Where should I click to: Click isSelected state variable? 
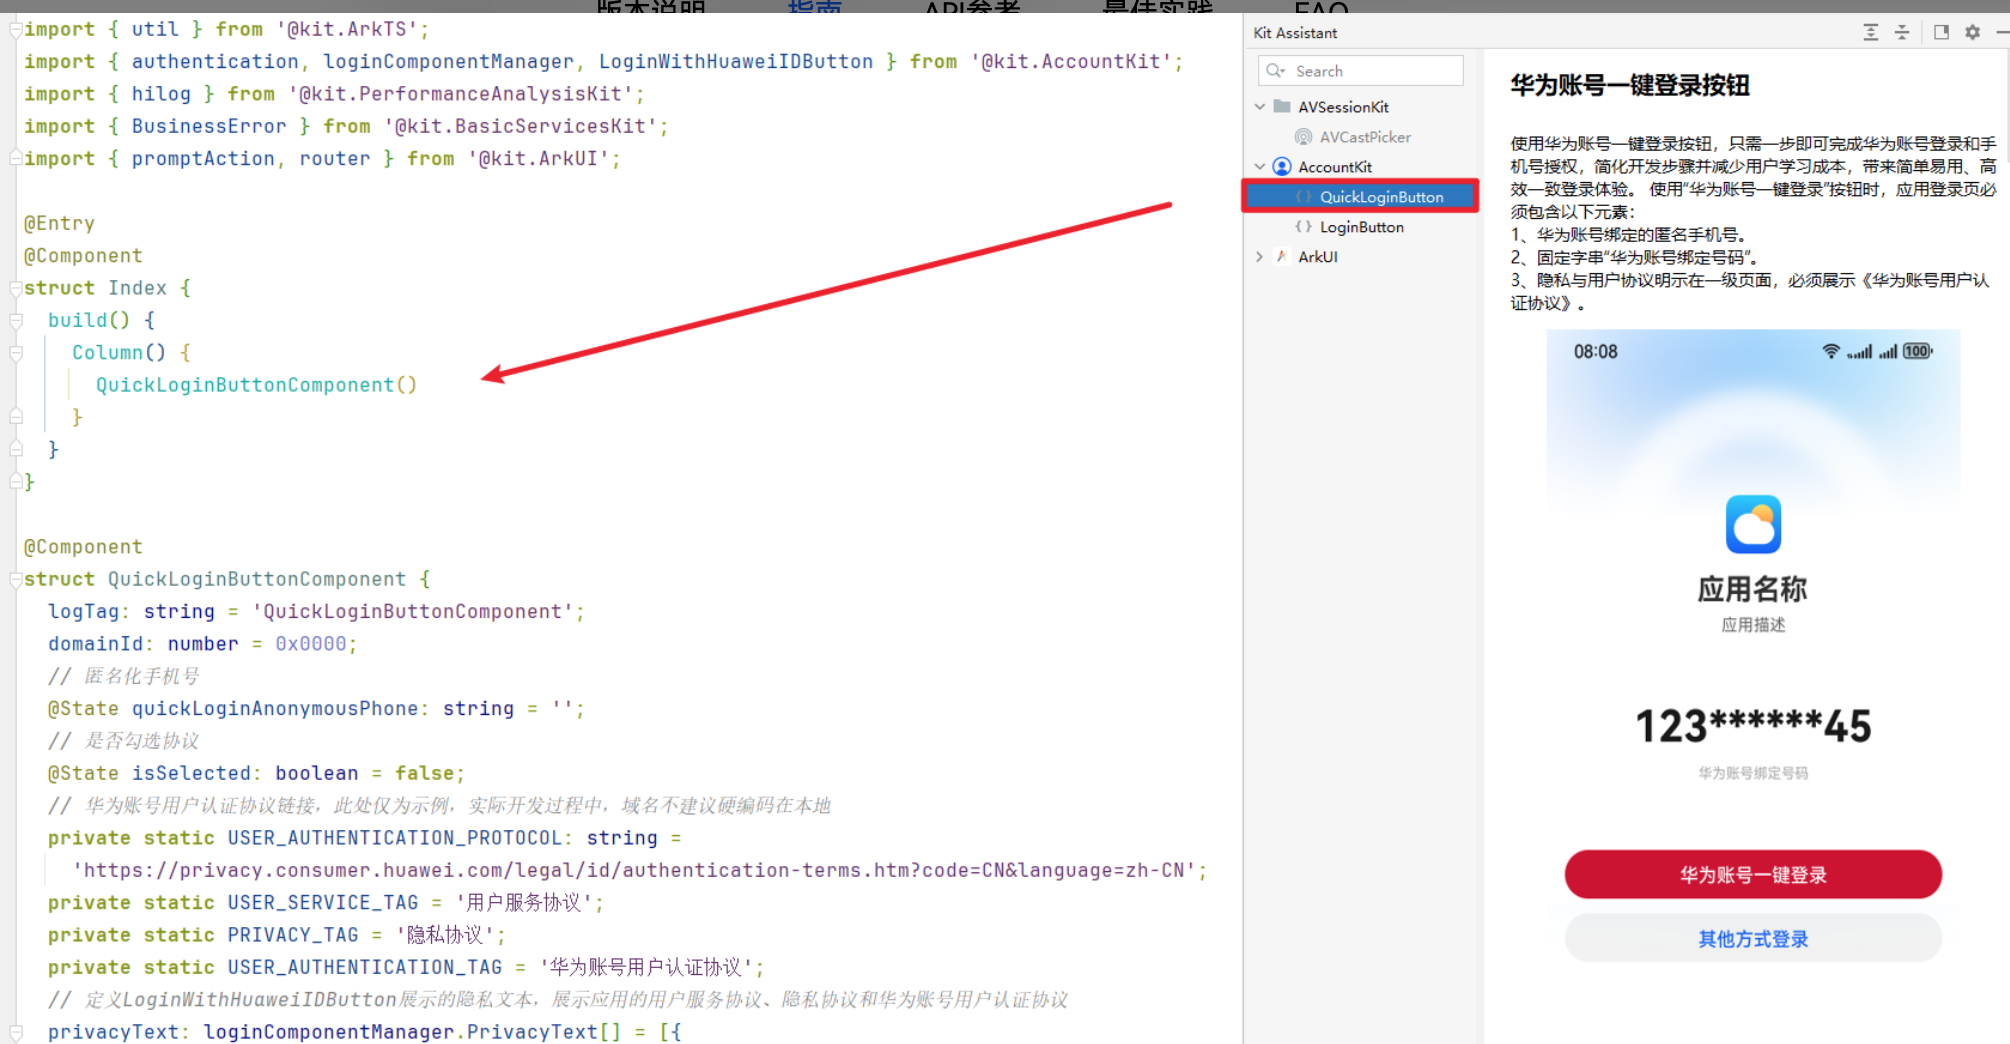191,773
